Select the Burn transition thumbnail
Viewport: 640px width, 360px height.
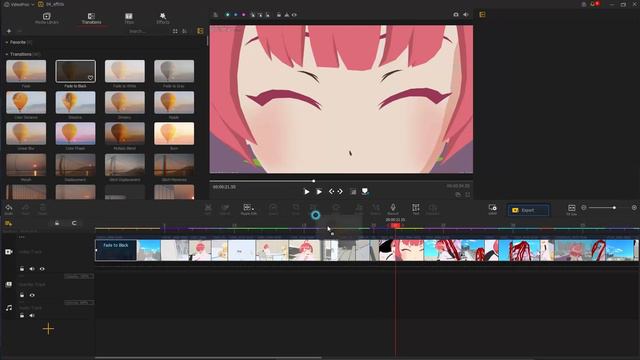[x=174, y=133]
